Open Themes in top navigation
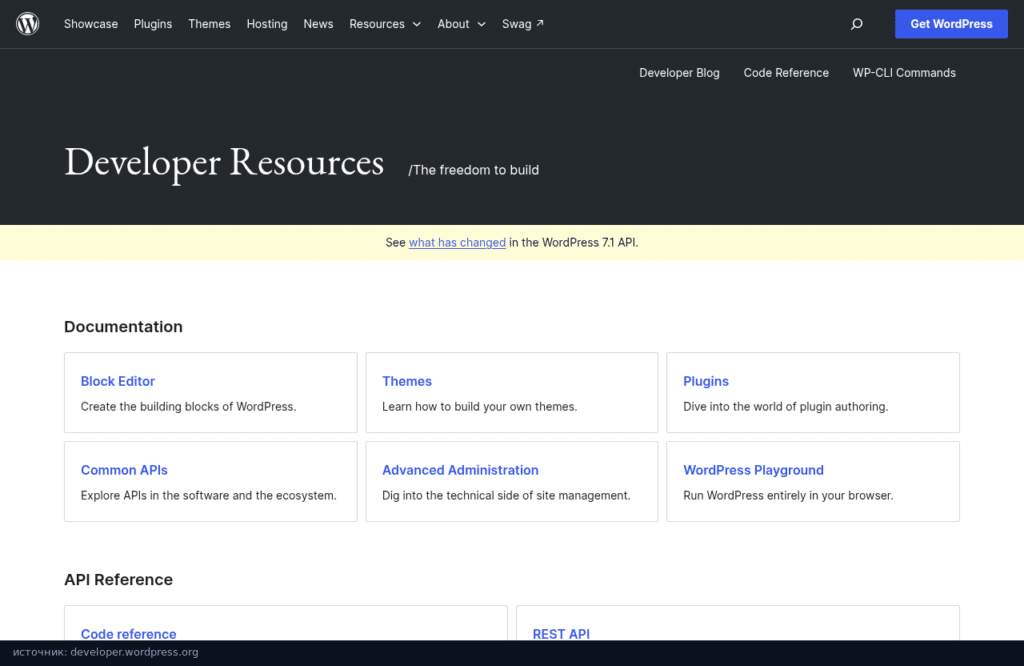This screenshot has width=1024, height=666. (209, 24)
